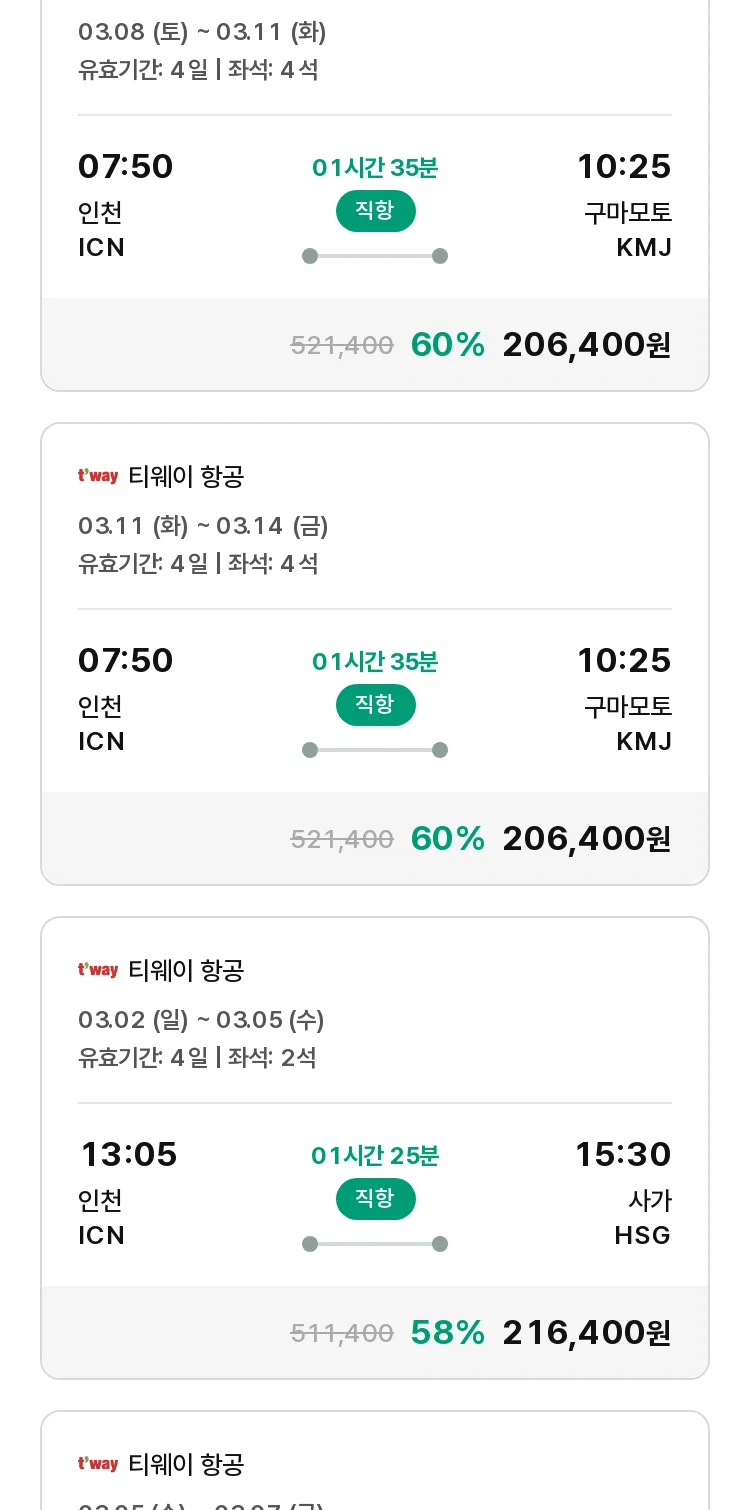Tap t'way logo on bottom partial card

tap(98, 1464)
